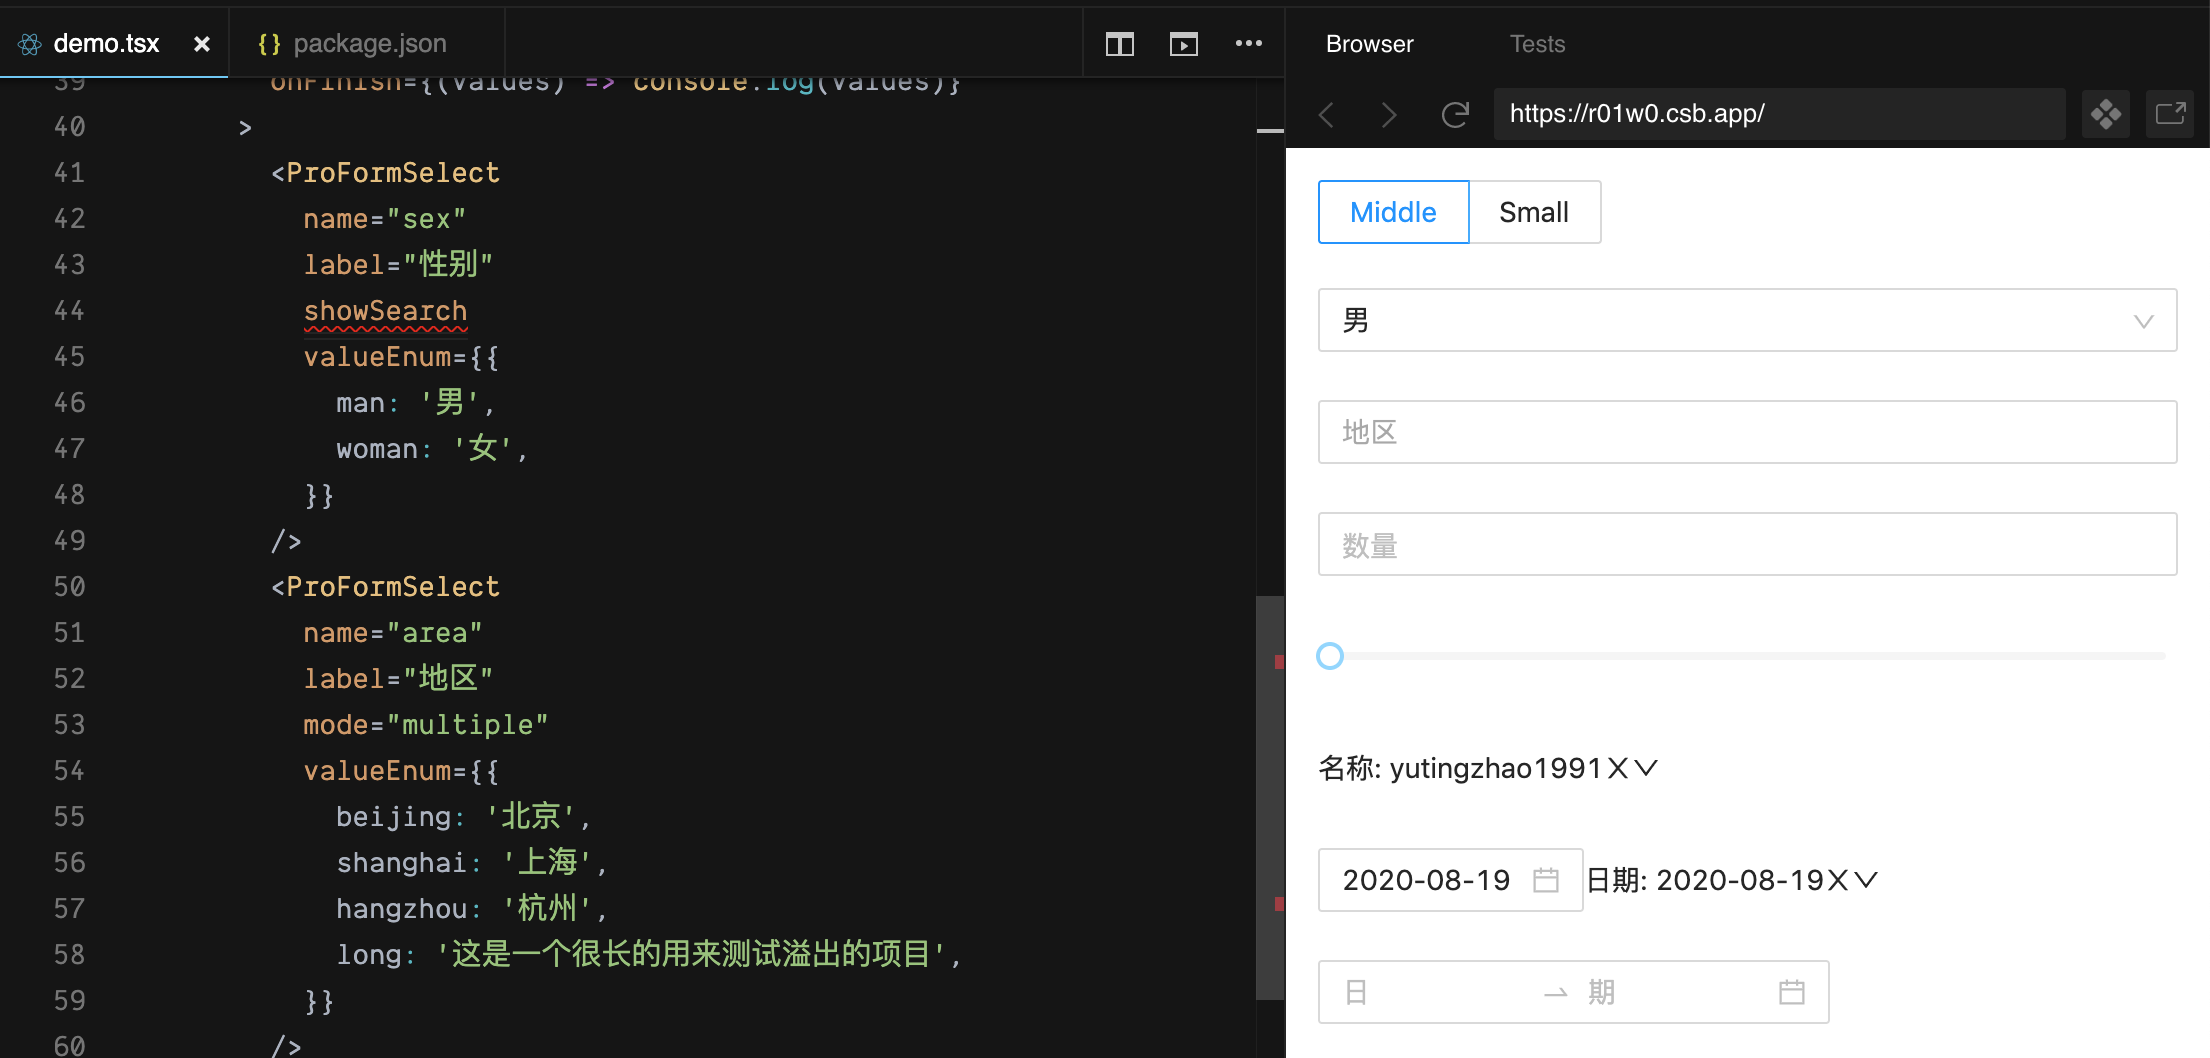Switch to the Tests tab
Image resolution: width=2210 pixels, height=1058 pixels.
1536,43
